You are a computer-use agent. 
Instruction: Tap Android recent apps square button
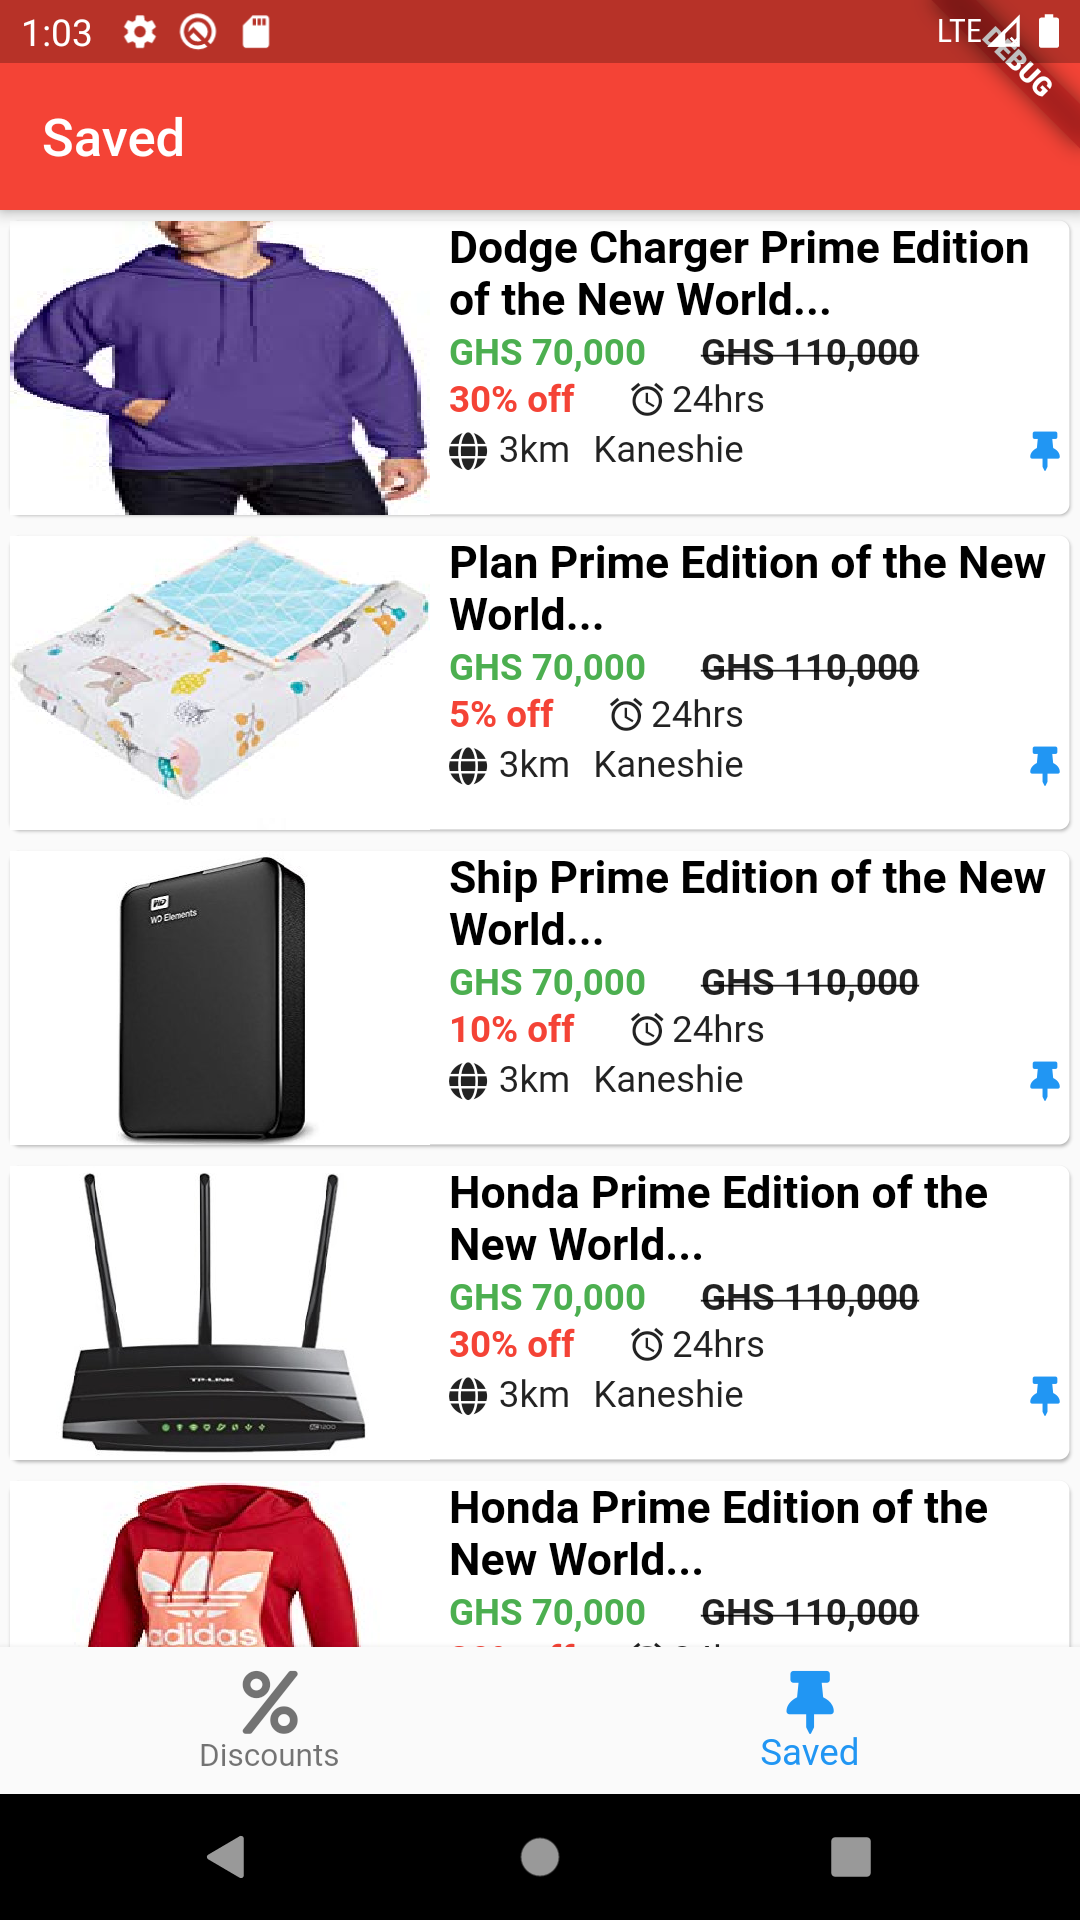click(851, 1857)
